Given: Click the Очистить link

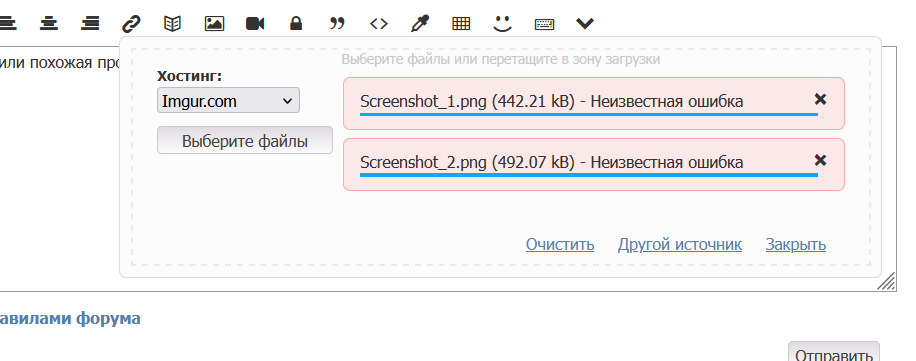Looking at the screenshot, I should tap(560, 244).
